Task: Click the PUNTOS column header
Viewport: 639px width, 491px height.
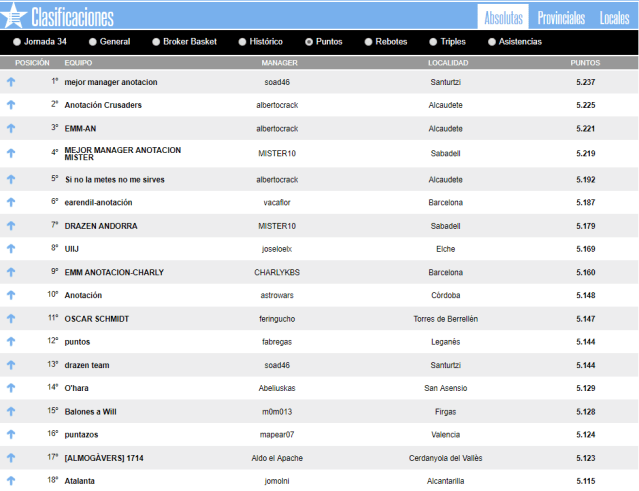Action: pyautogui.click(x=585, y=62)
